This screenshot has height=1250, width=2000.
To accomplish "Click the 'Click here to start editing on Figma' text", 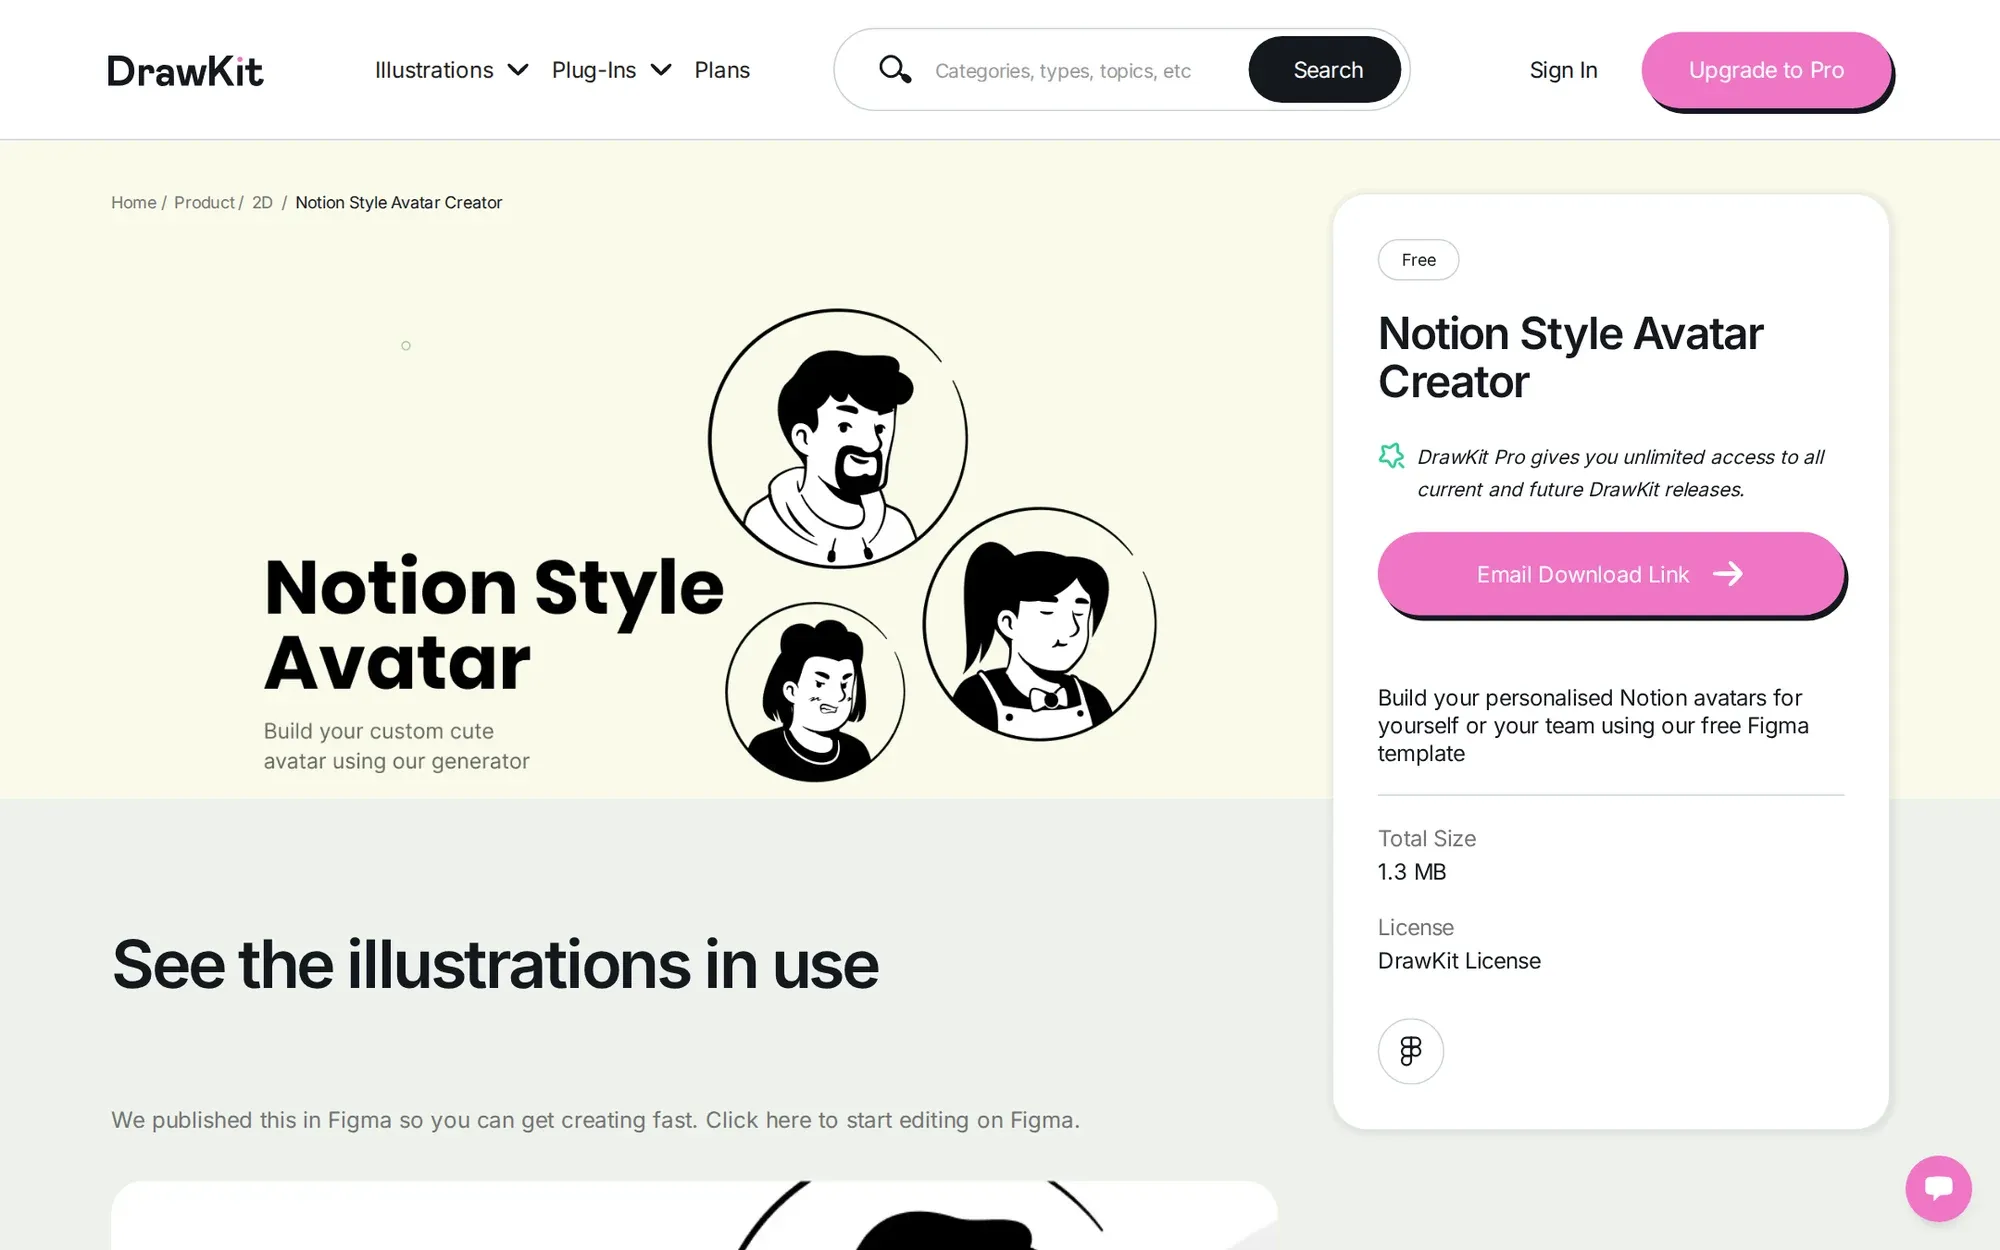I will [x=893, y=1120].
